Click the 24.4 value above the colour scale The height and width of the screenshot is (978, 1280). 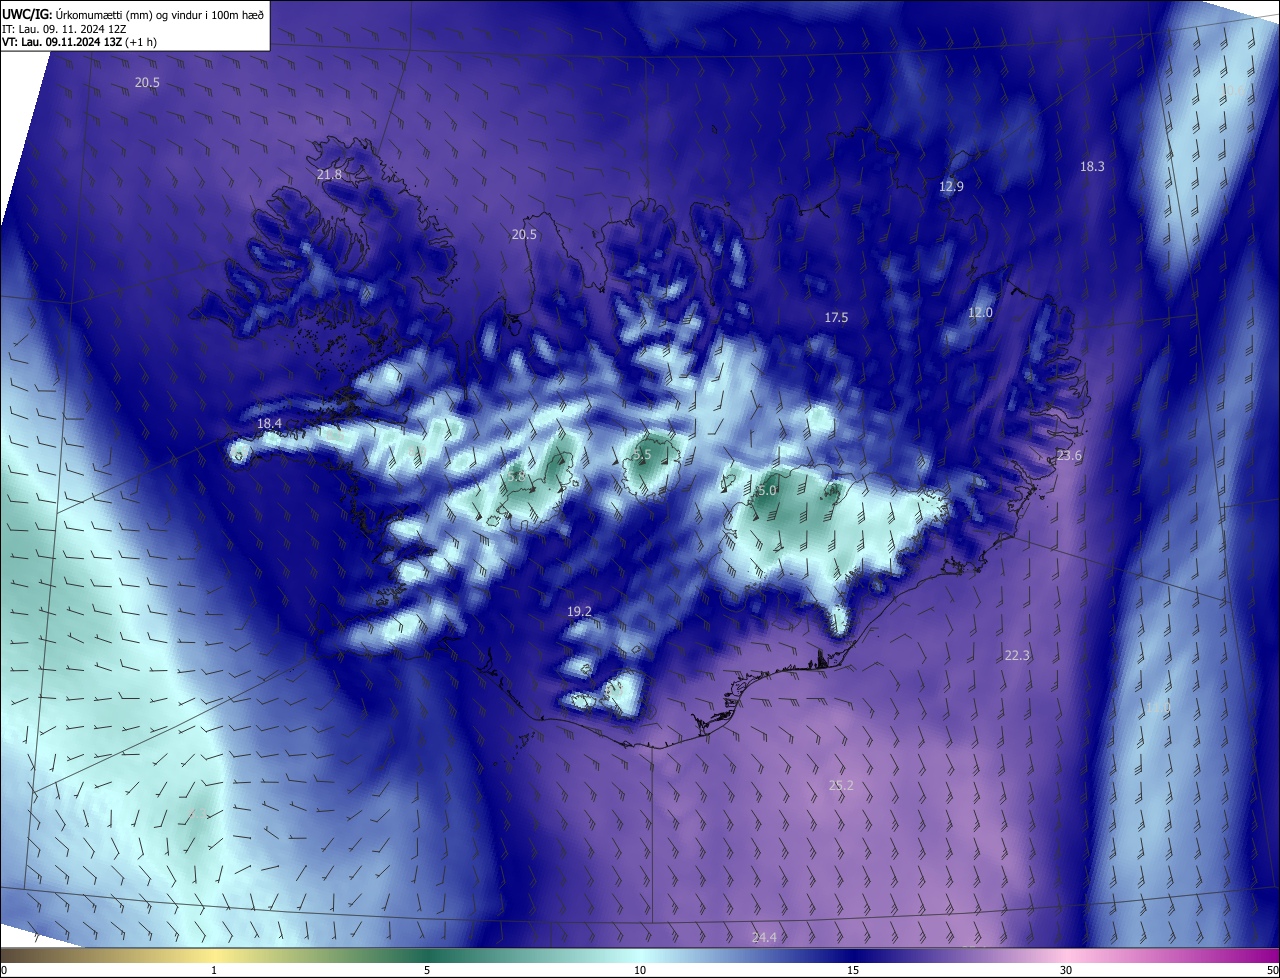point(764,938)
